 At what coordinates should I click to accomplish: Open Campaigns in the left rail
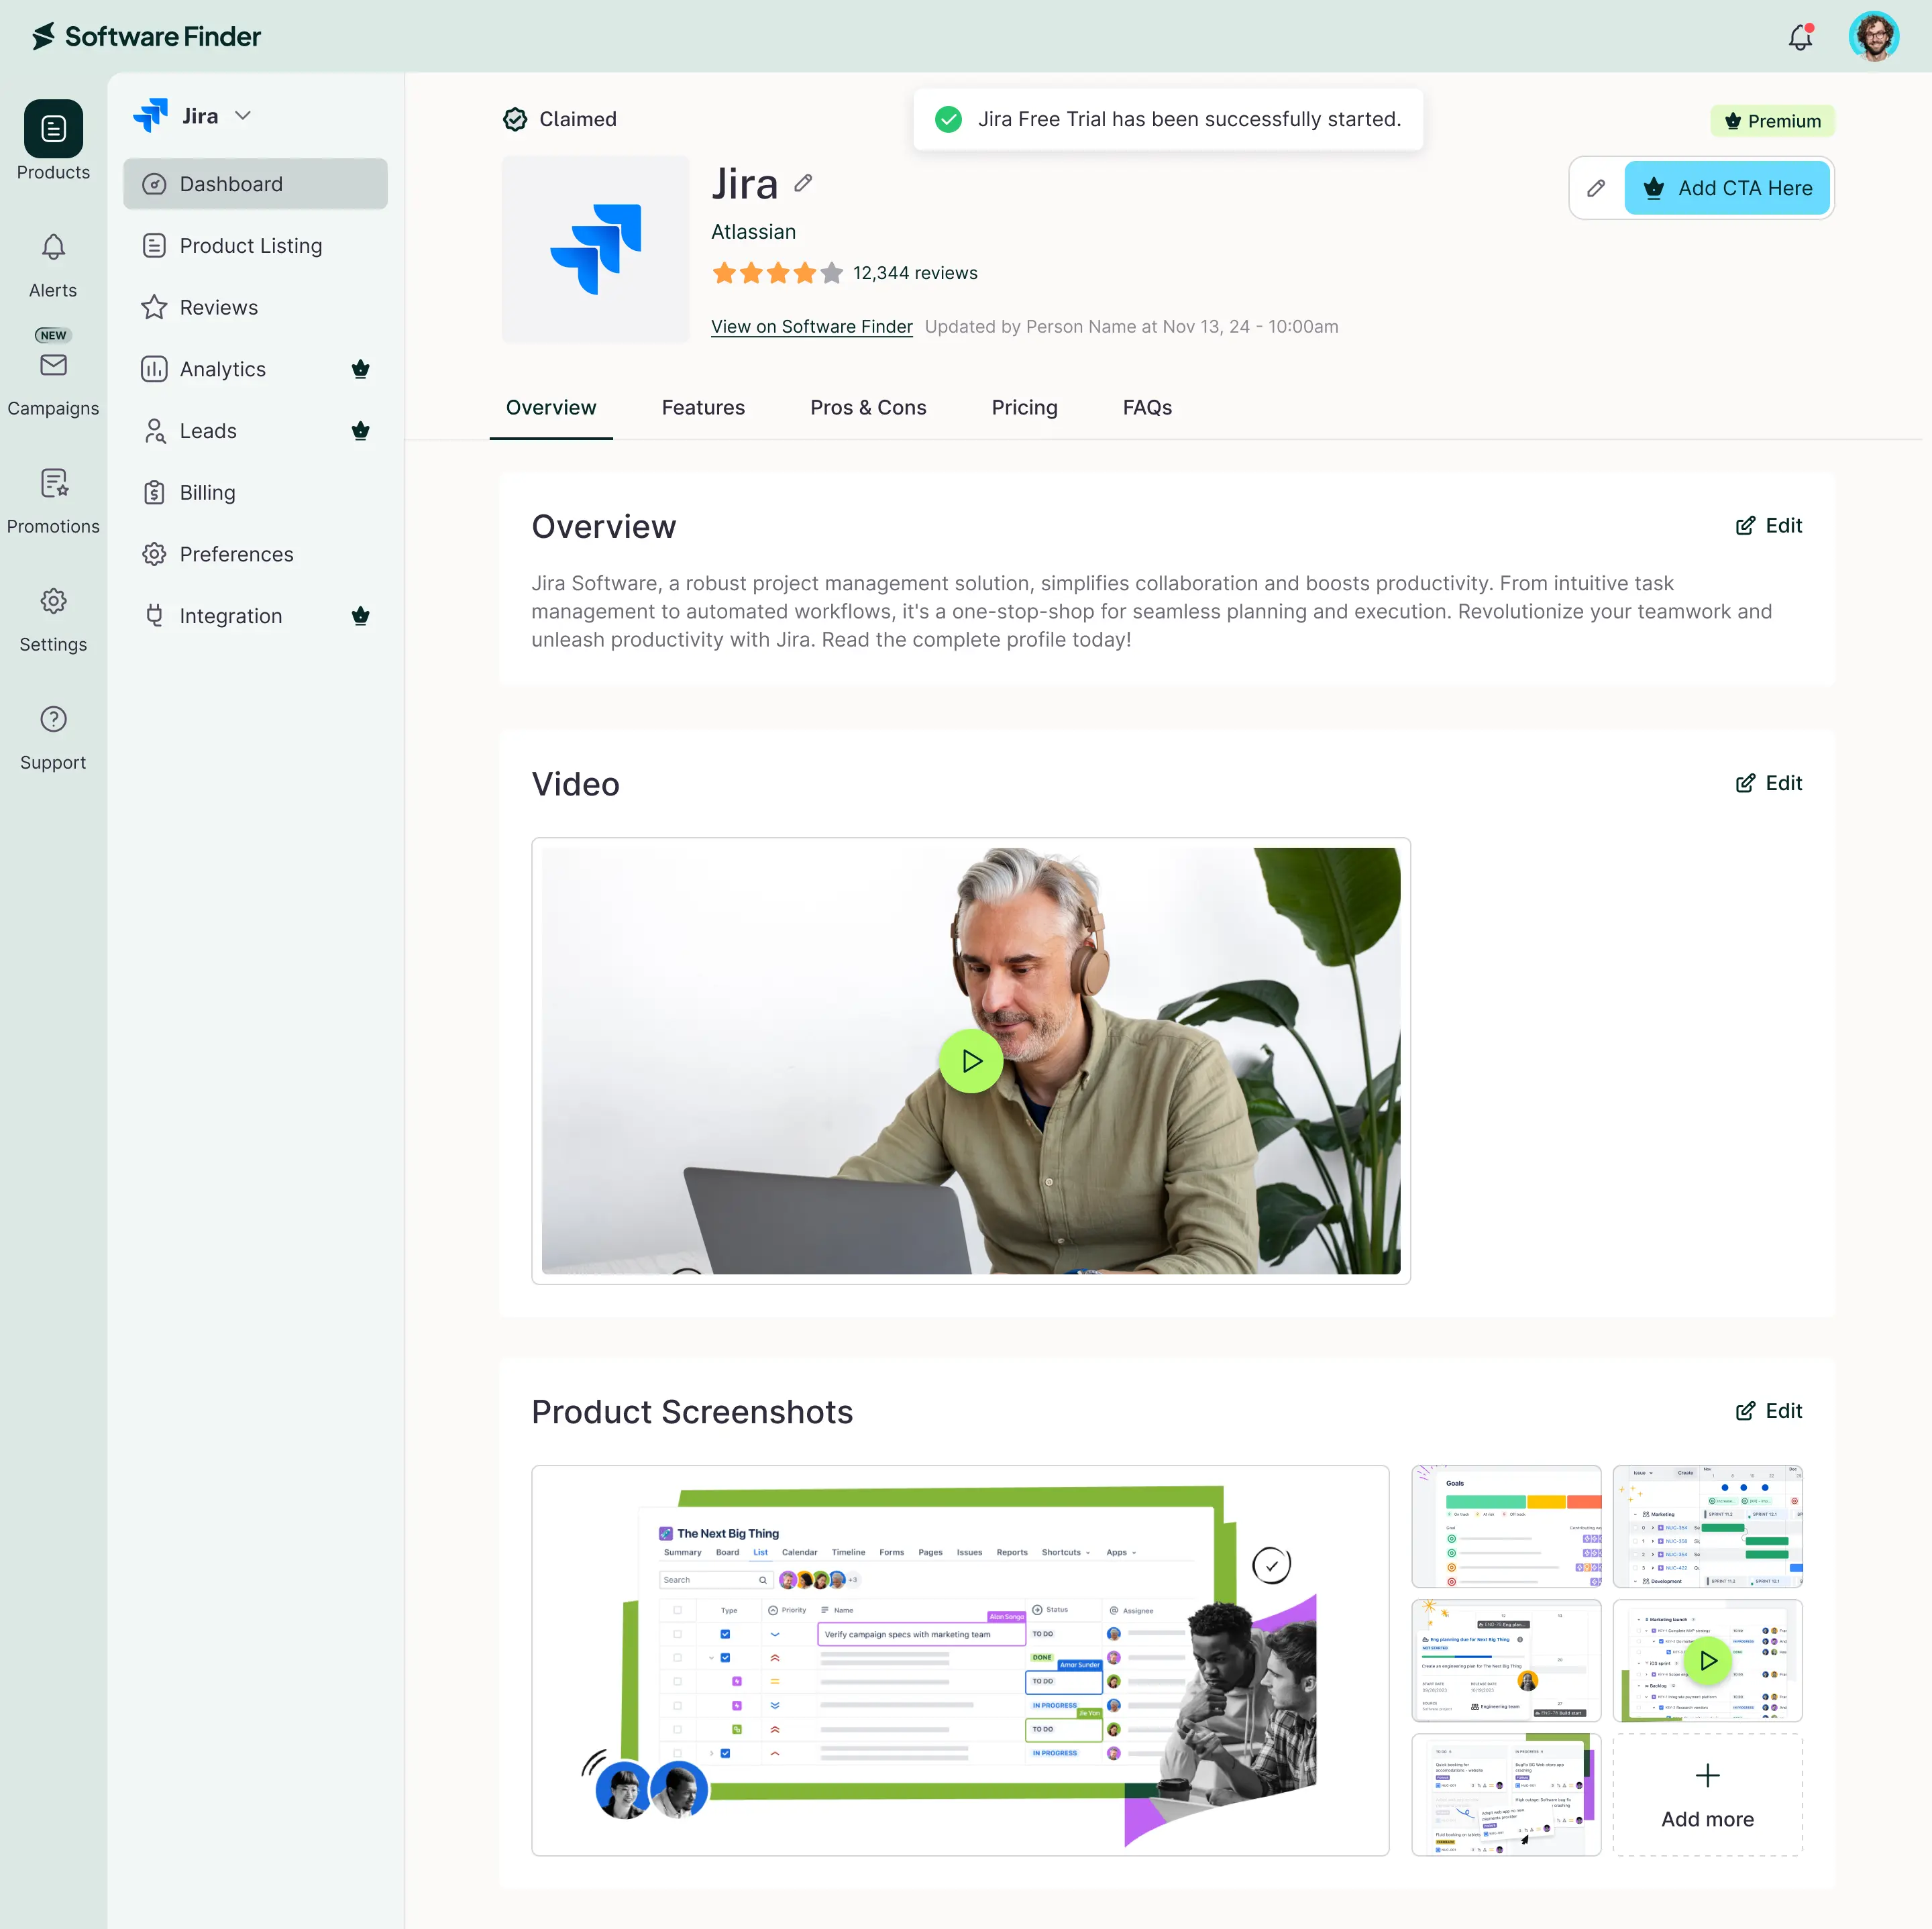point(53,373)
